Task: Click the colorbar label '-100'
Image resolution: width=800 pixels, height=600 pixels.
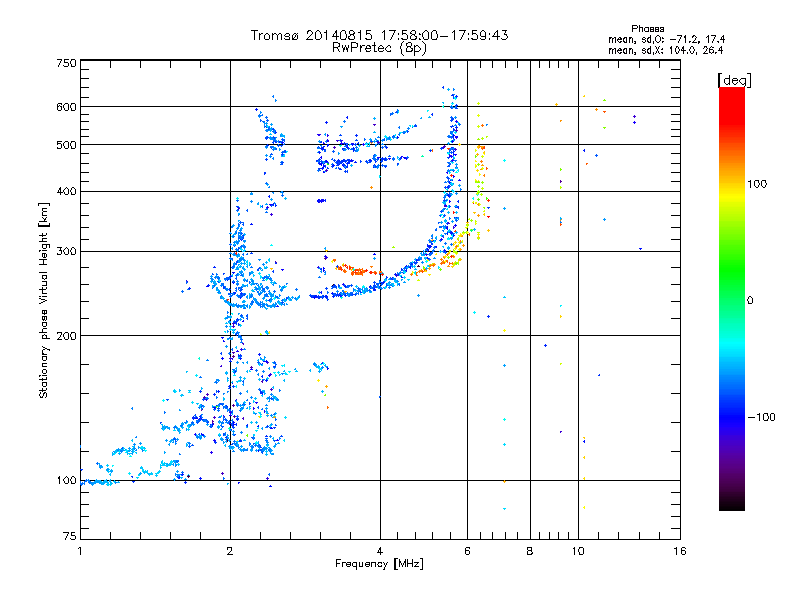Action: 762,417
